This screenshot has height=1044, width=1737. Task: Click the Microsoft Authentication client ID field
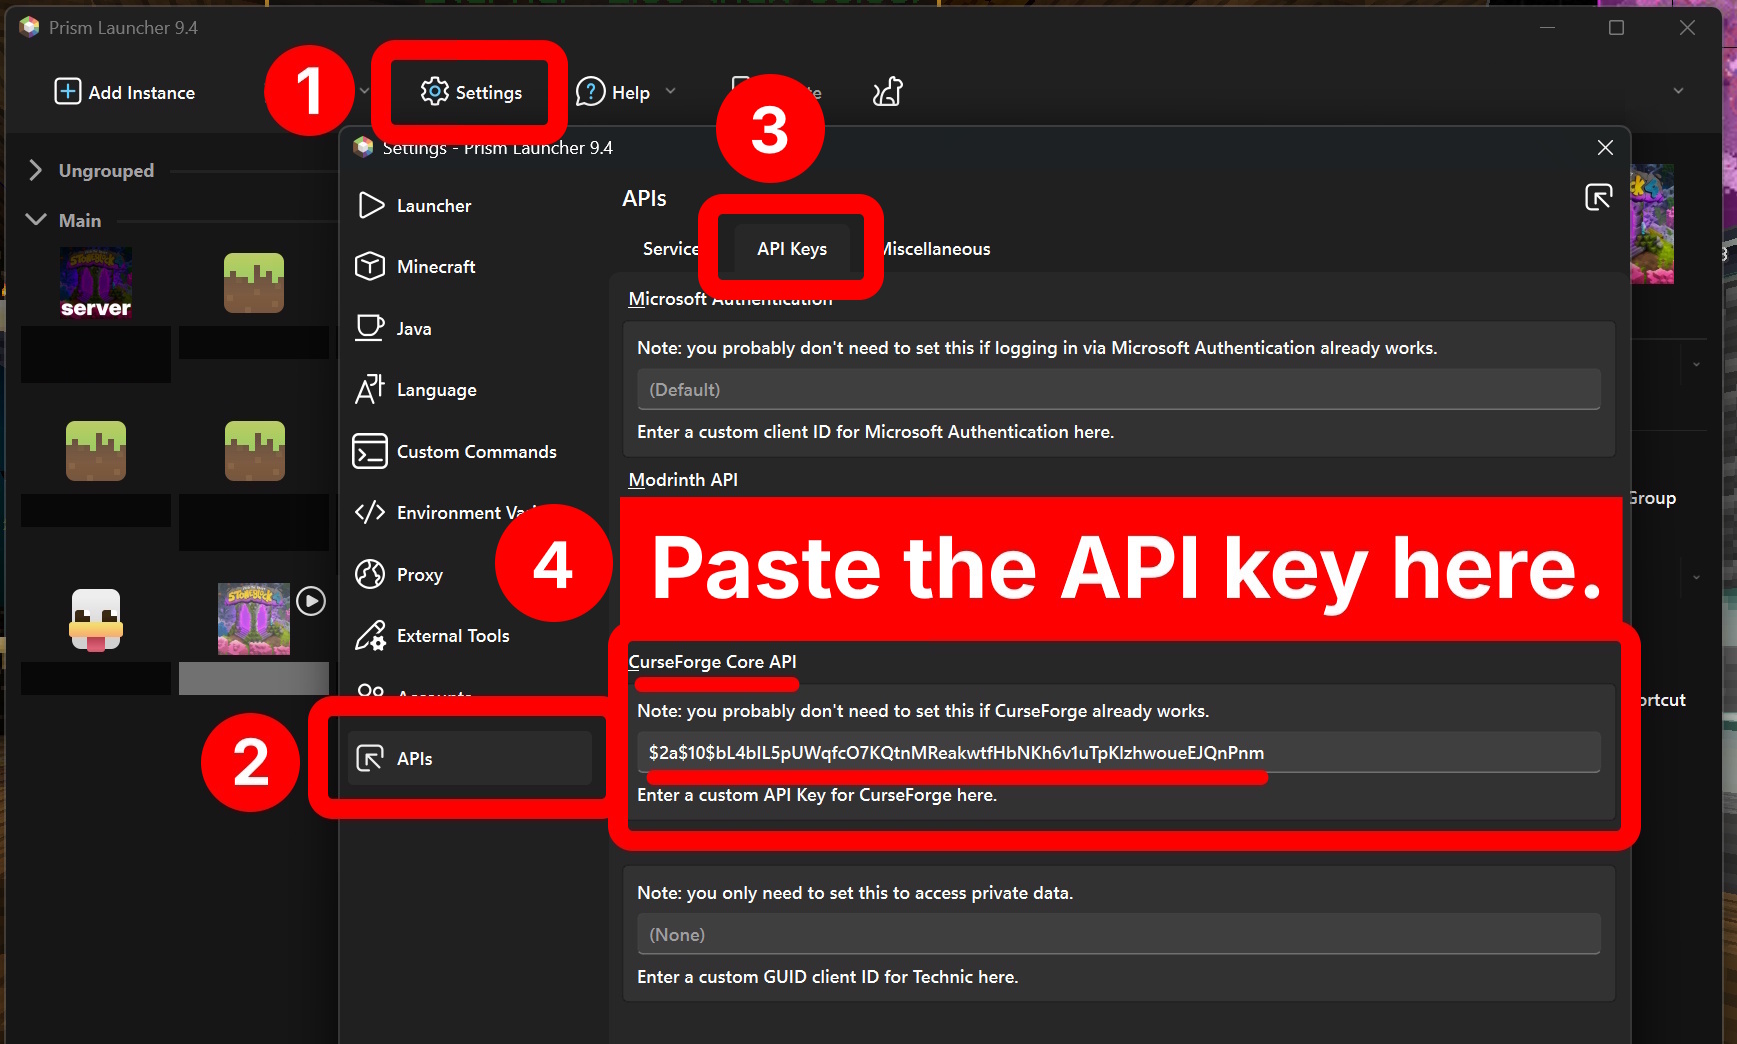1118,390
